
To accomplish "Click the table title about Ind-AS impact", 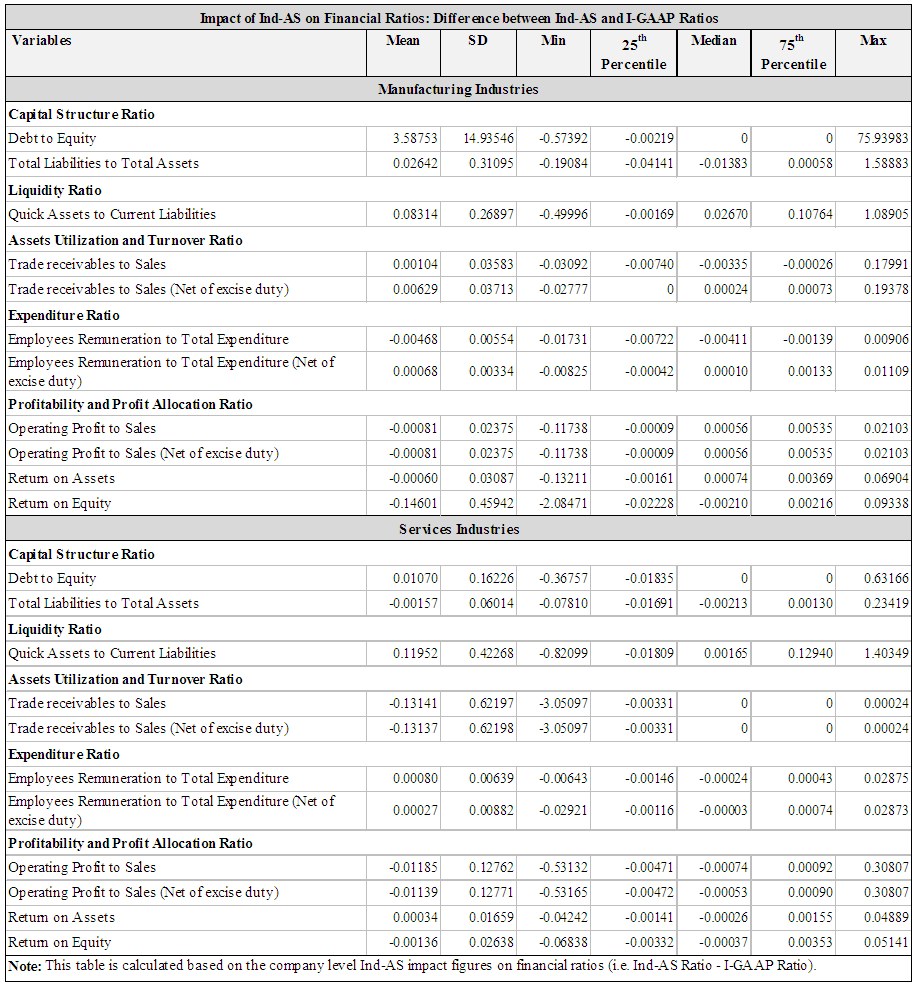I will click(459, 18).
